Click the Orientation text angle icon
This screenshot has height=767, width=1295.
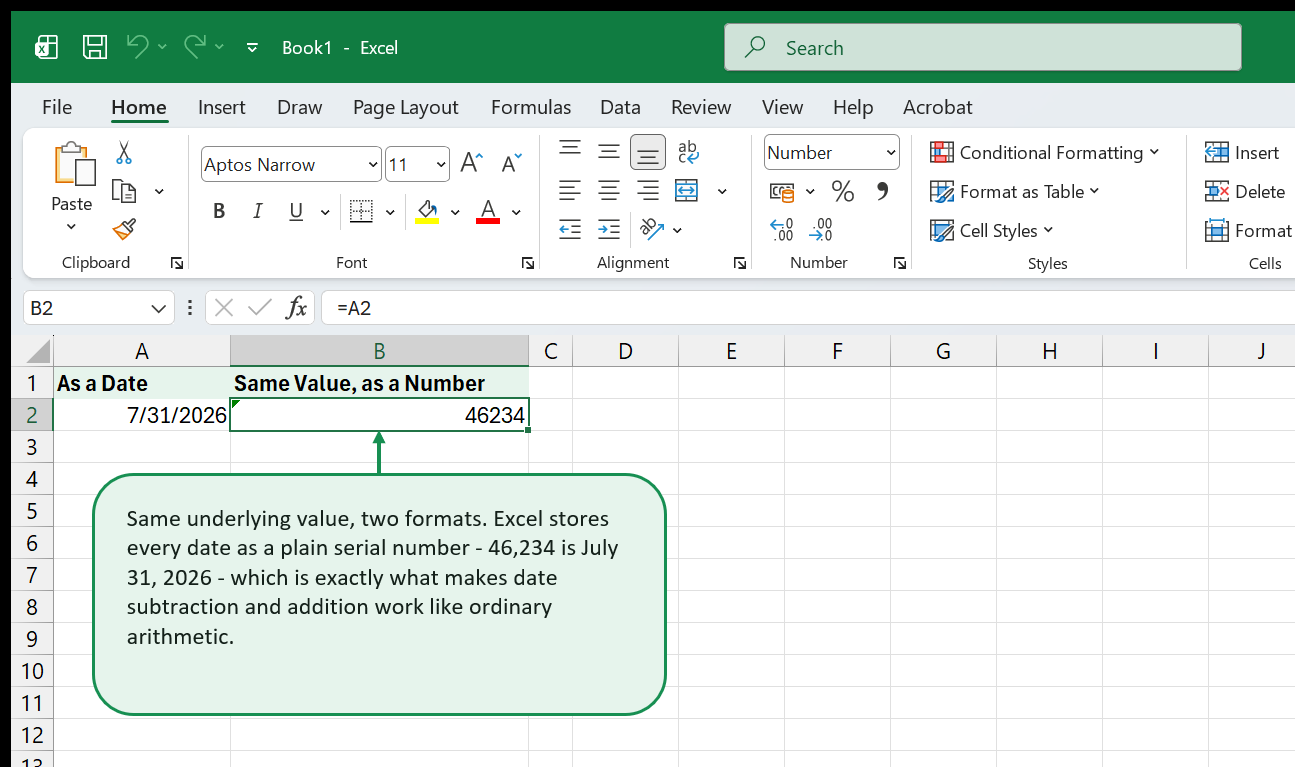(x=652, y=229)
